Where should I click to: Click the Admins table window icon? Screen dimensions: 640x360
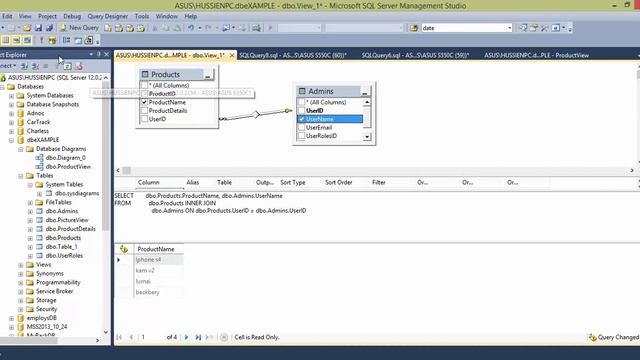point(302,91)
